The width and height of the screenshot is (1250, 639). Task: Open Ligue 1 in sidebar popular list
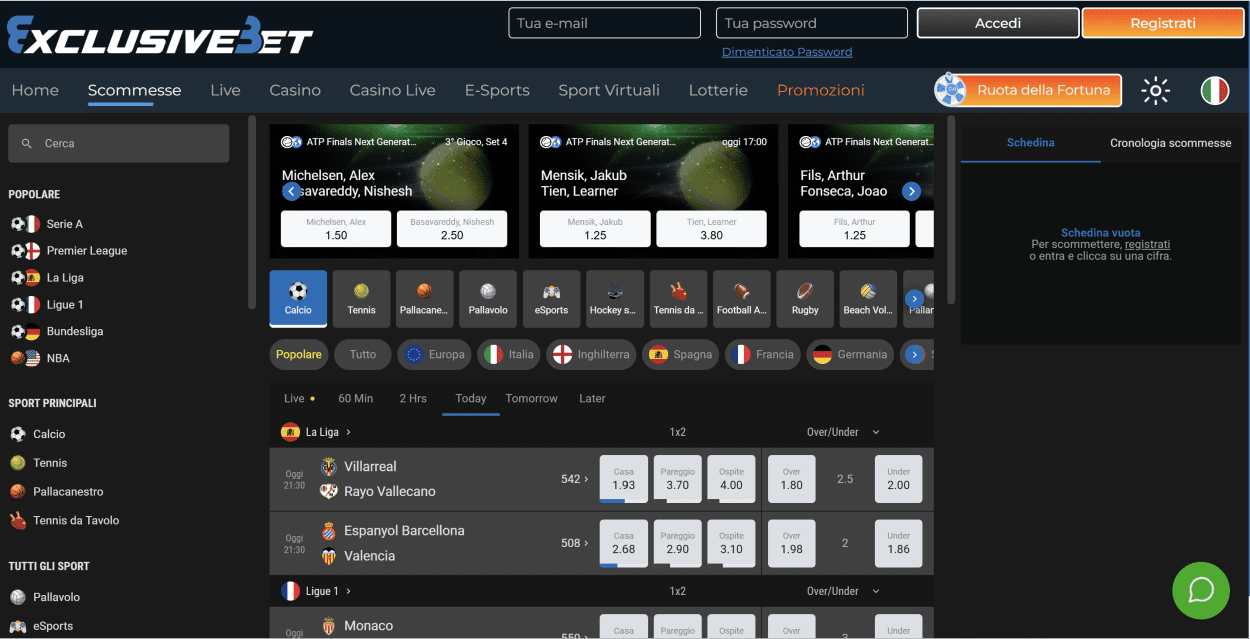pos(65,305)
